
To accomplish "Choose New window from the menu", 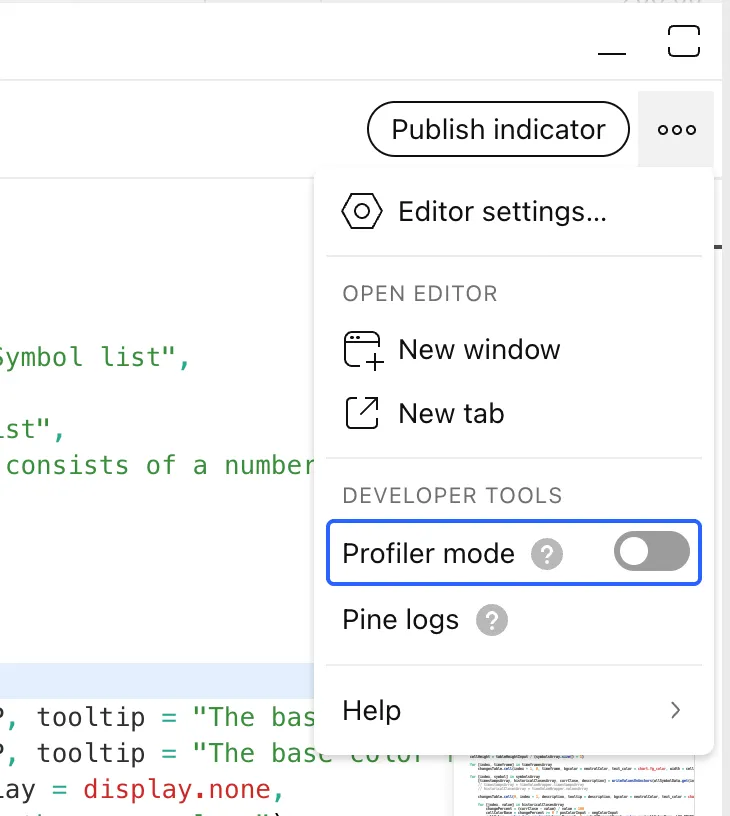I will coord(479,350).
